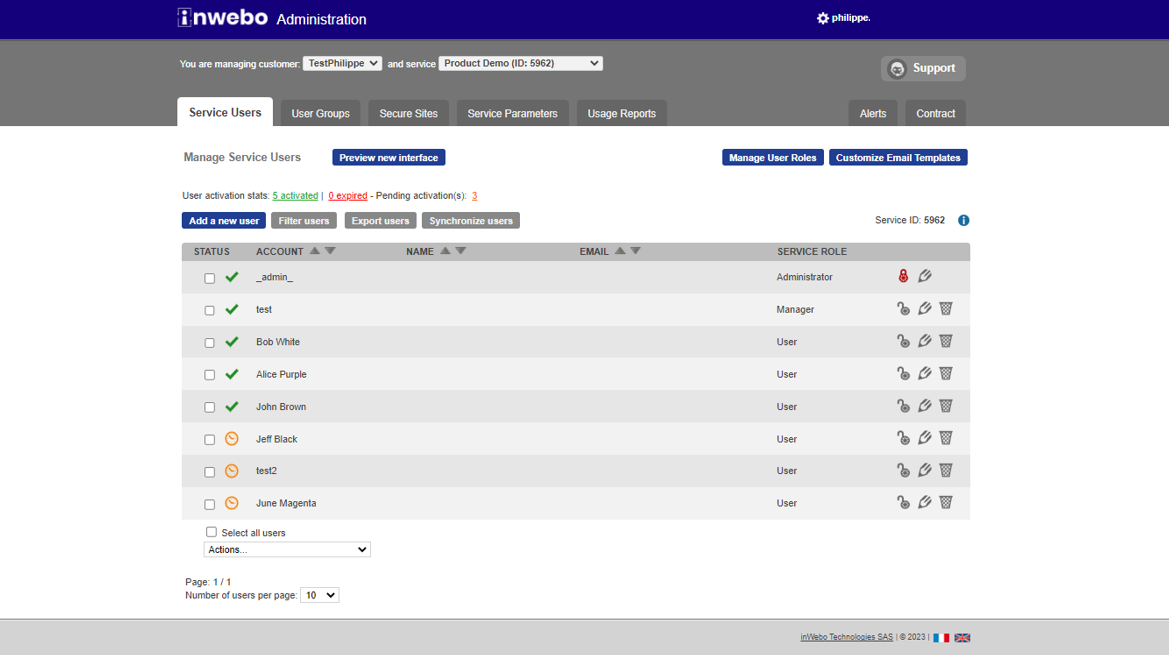Image resolution: width=1169 pixels, height=655 pixels.
Task: Change the number of users per page dropdown
Action: (x=319, y=595)
